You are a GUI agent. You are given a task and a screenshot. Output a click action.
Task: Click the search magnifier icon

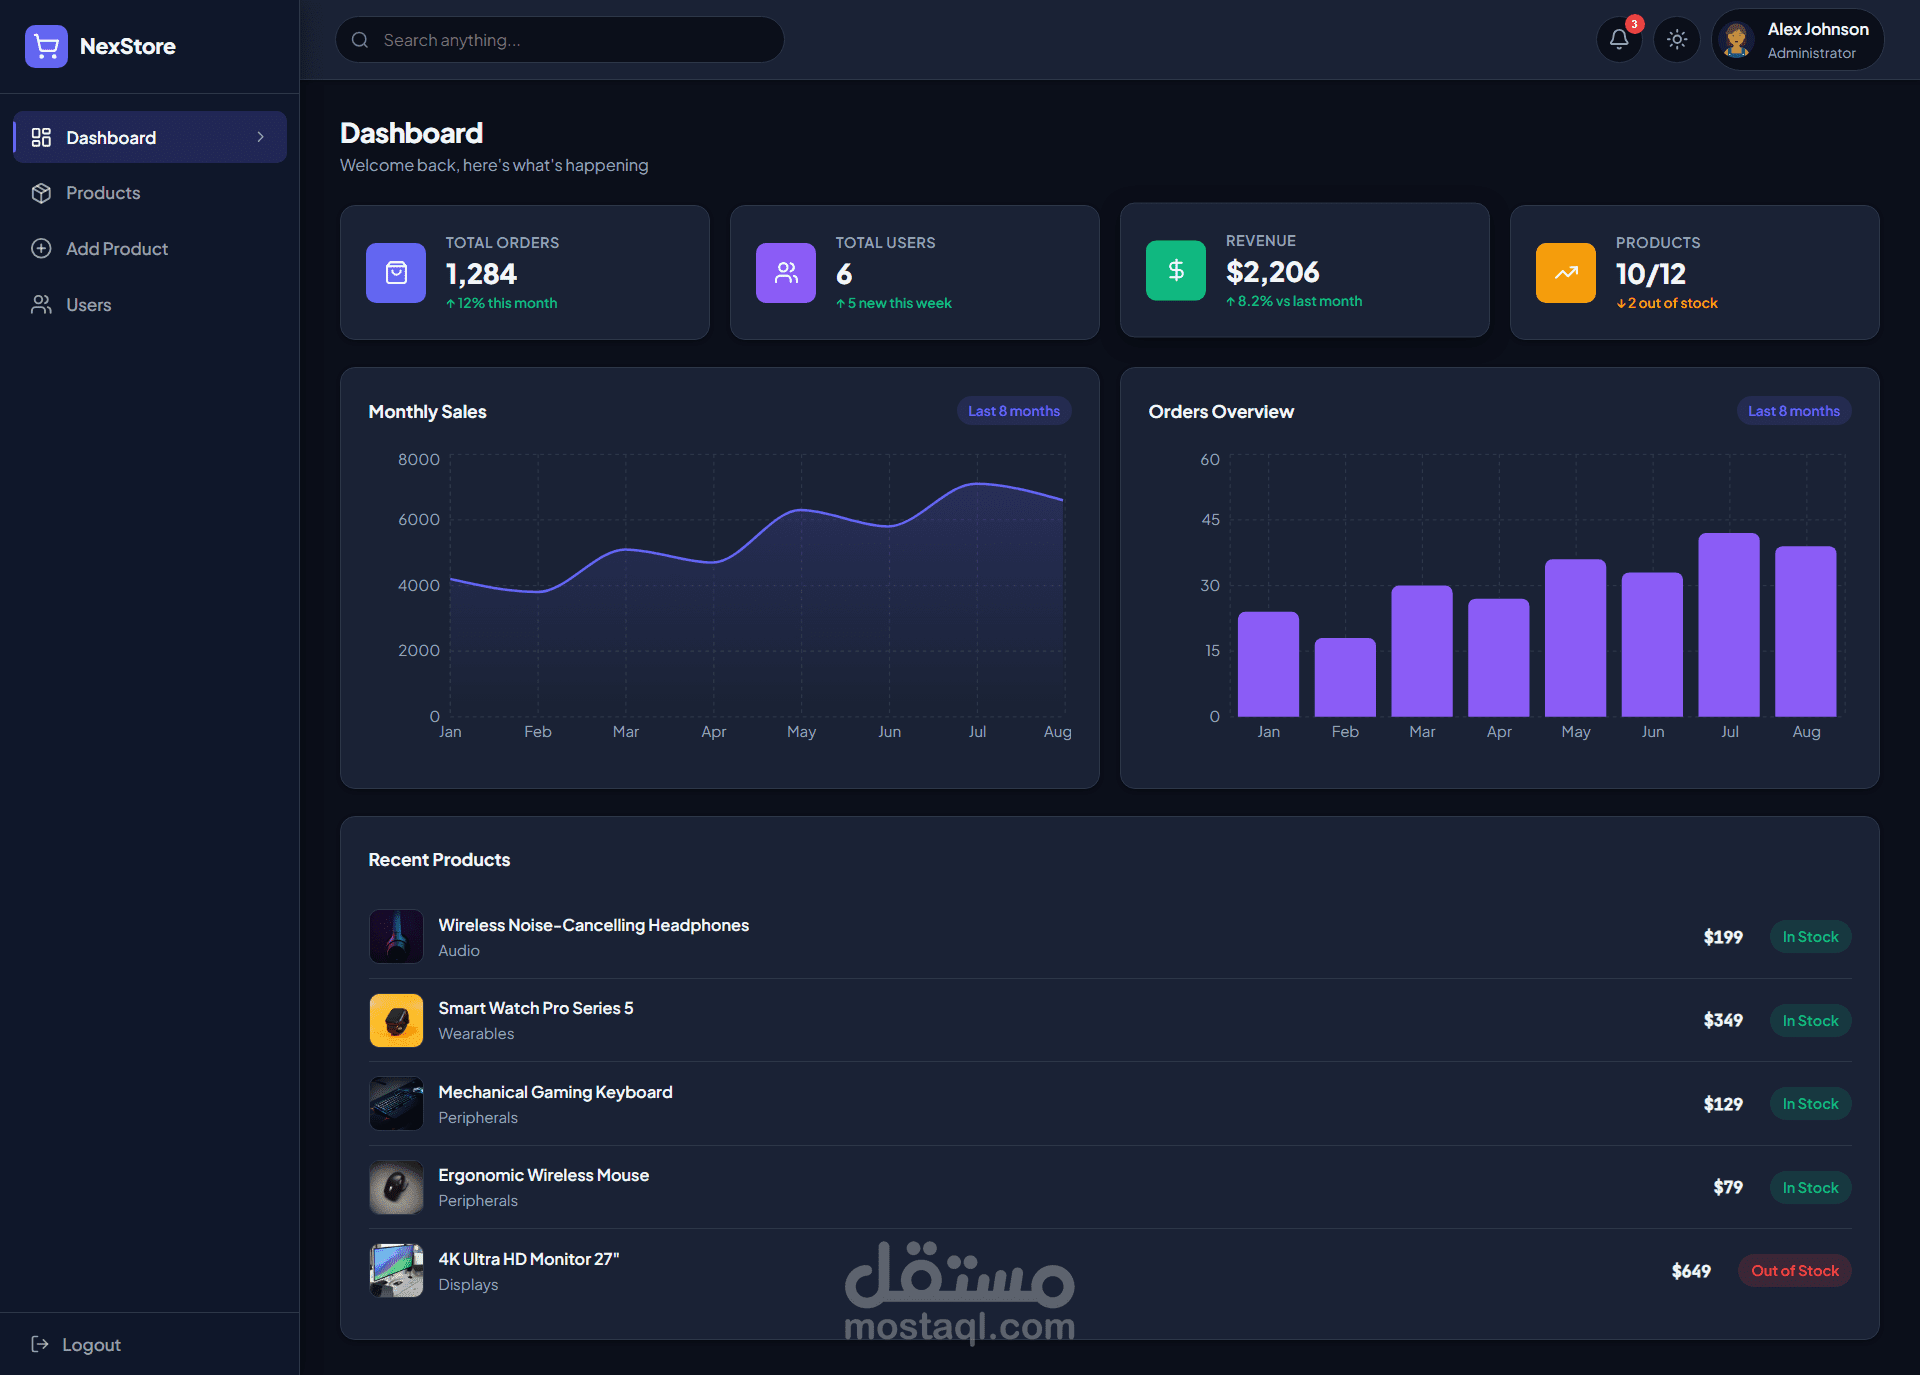360,40
